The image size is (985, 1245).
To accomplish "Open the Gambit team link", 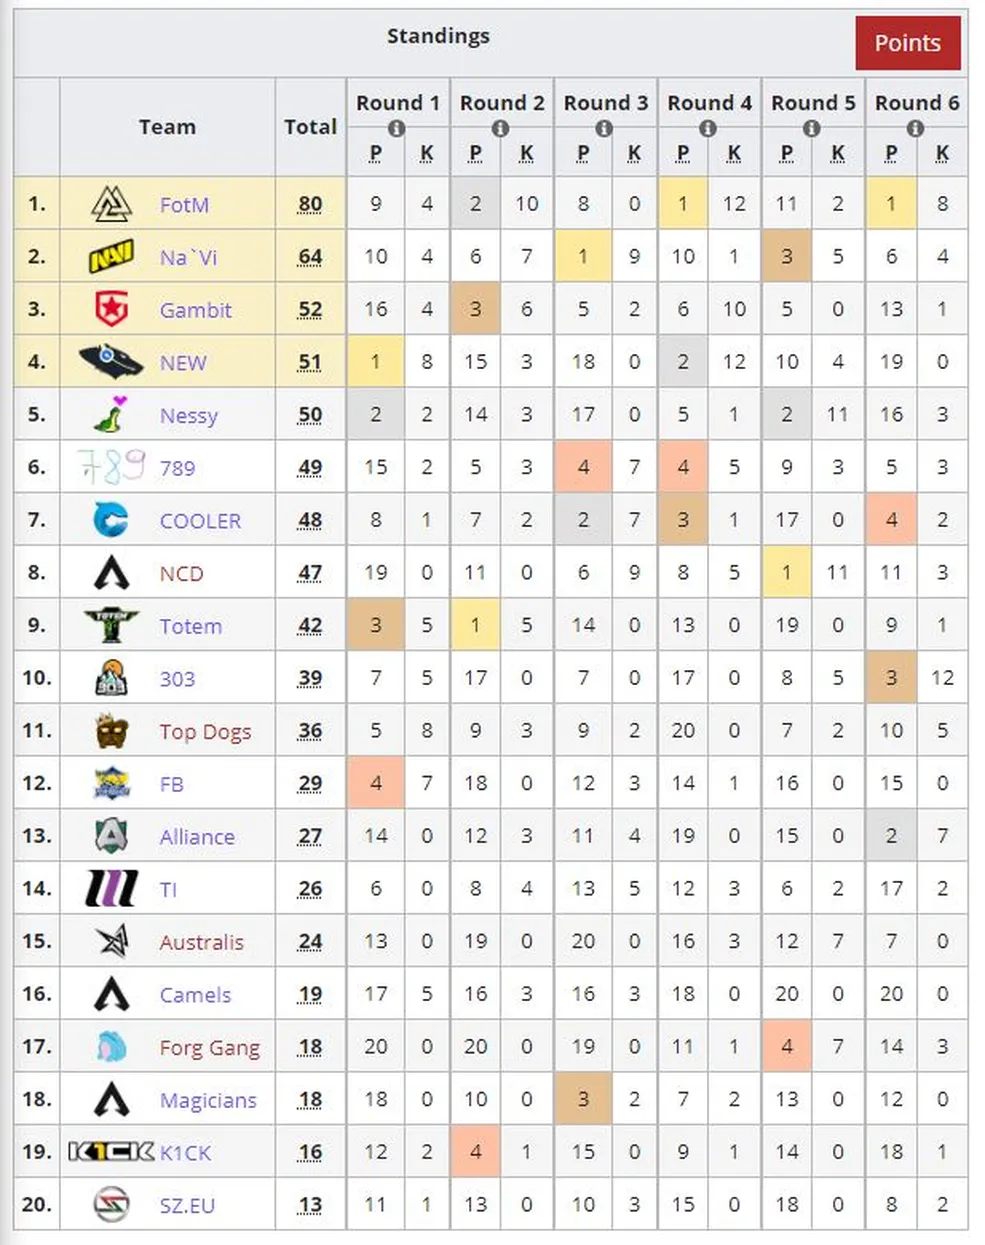I will click(x=195, y=310).
